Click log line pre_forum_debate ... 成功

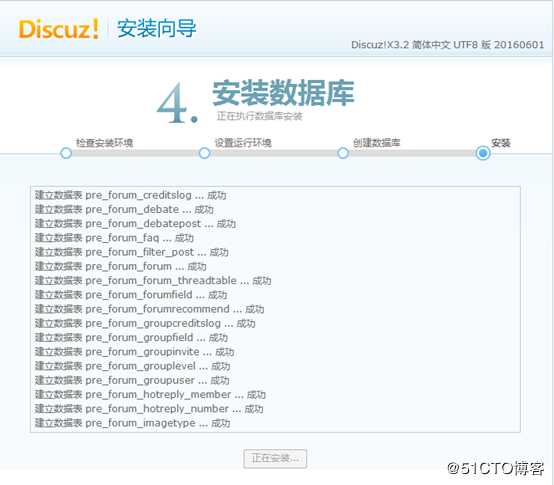124,209
